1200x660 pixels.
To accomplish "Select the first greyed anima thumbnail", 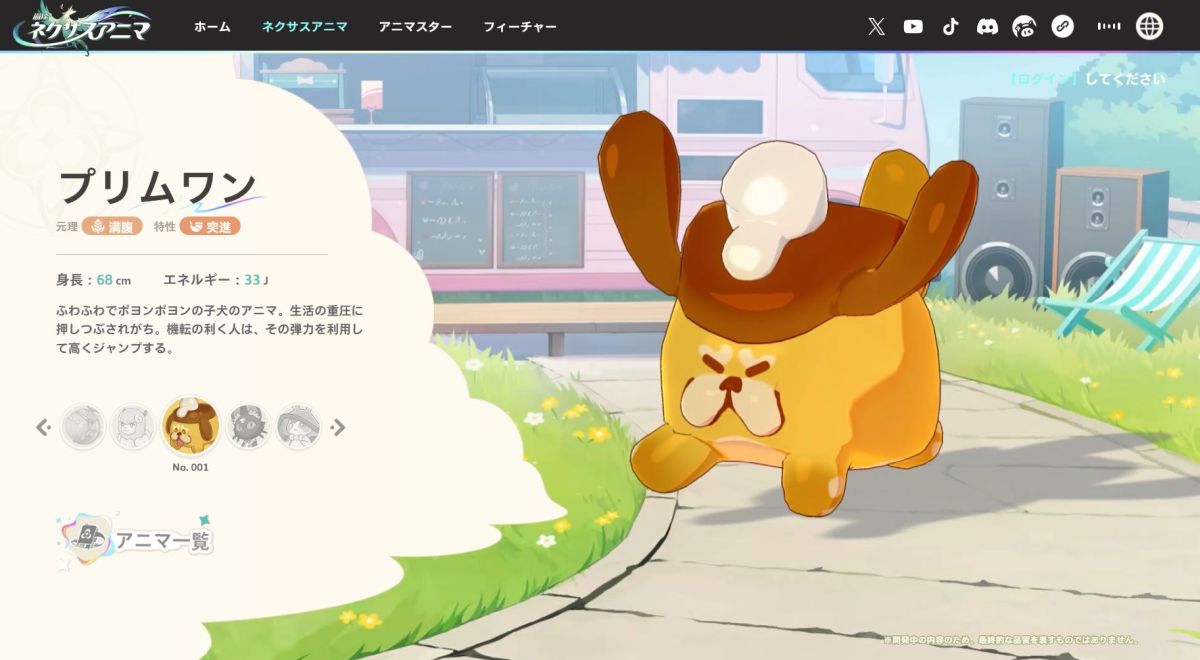I will click(x=82, y=427).
